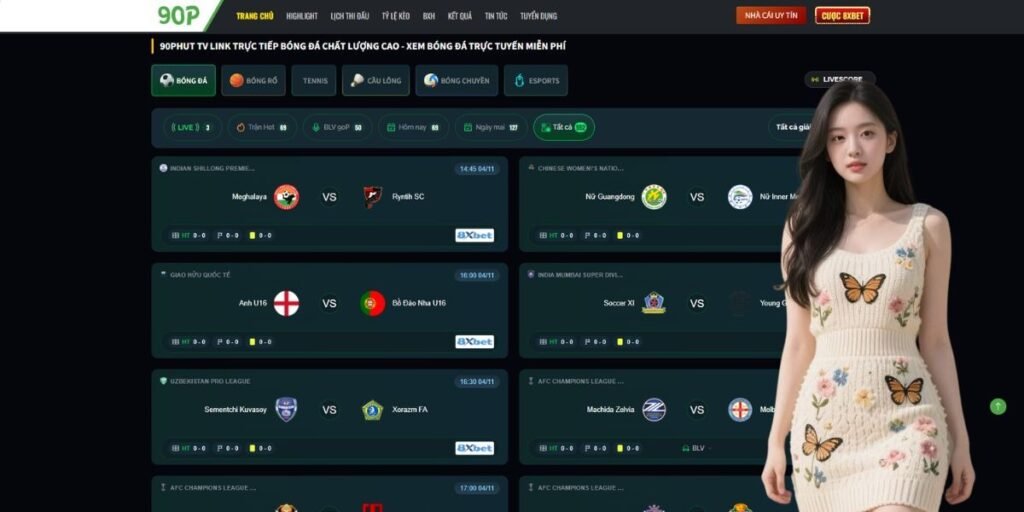
Task: Open the Bóng Chuyền volleyball category
Action: tap(456, 80)
